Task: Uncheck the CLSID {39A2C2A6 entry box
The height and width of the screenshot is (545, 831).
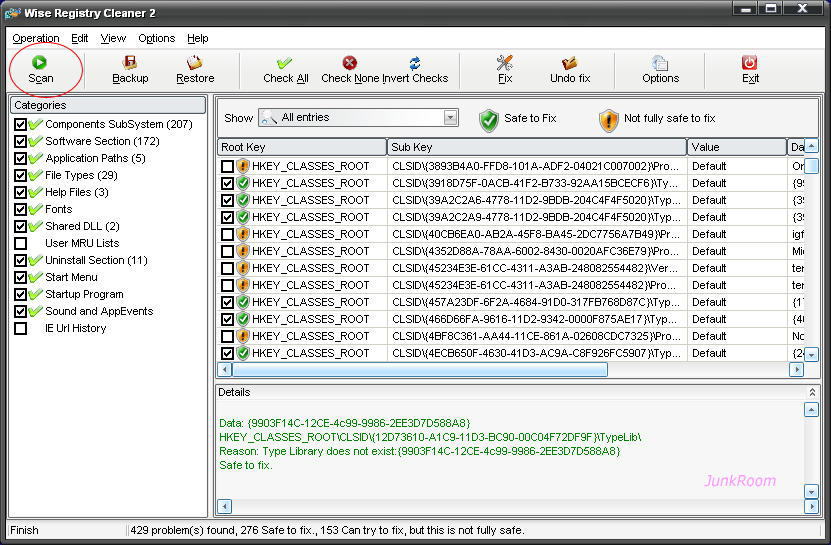Action: [x=227, y=200]
